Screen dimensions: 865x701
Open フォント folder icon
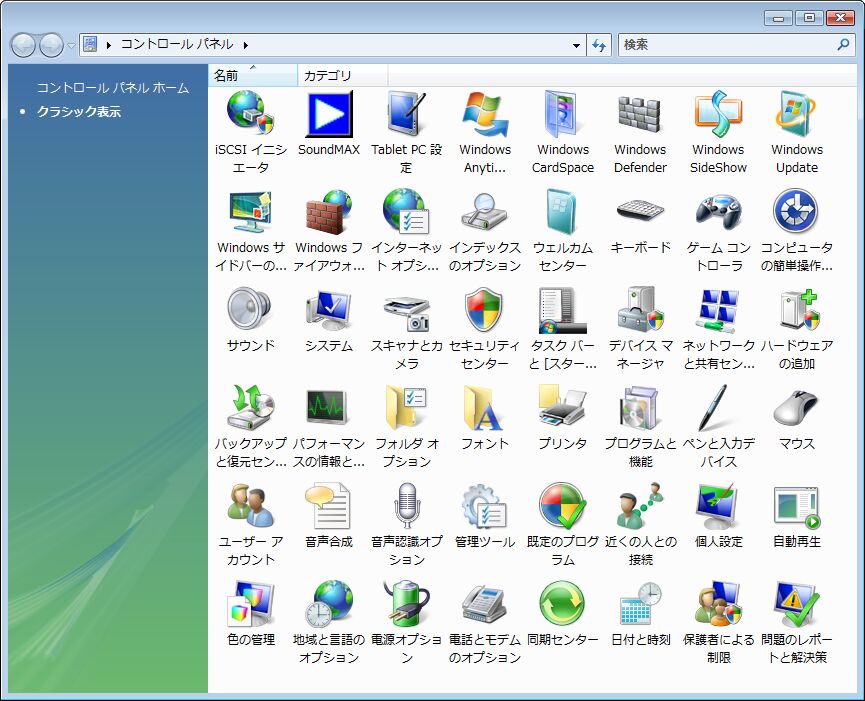point(484,408)
